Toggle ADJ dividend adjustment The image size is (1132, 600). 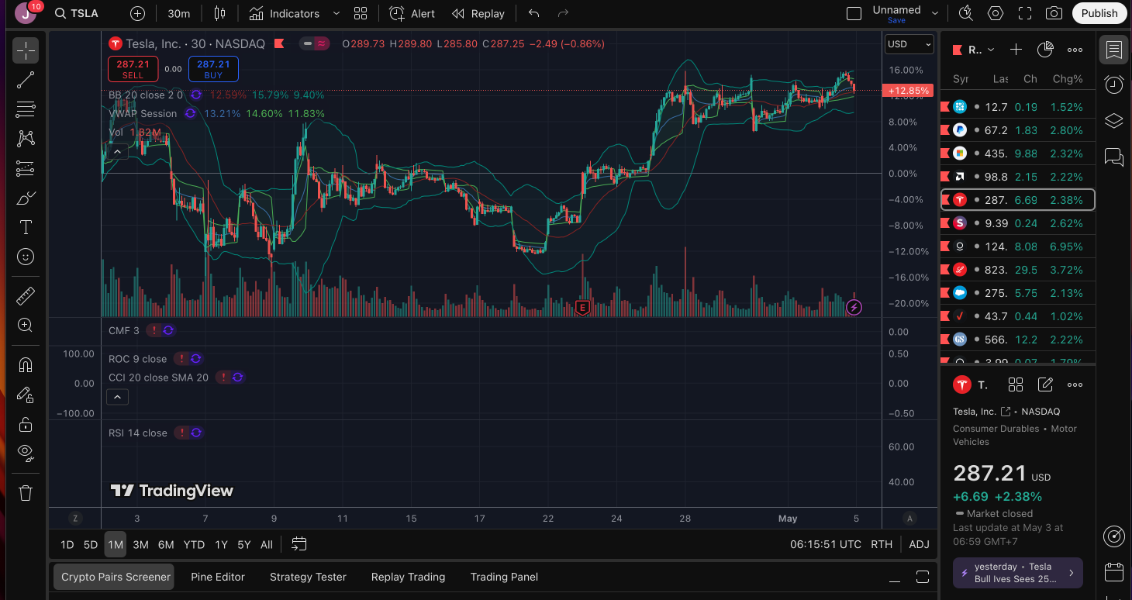(x=919, y=544)
